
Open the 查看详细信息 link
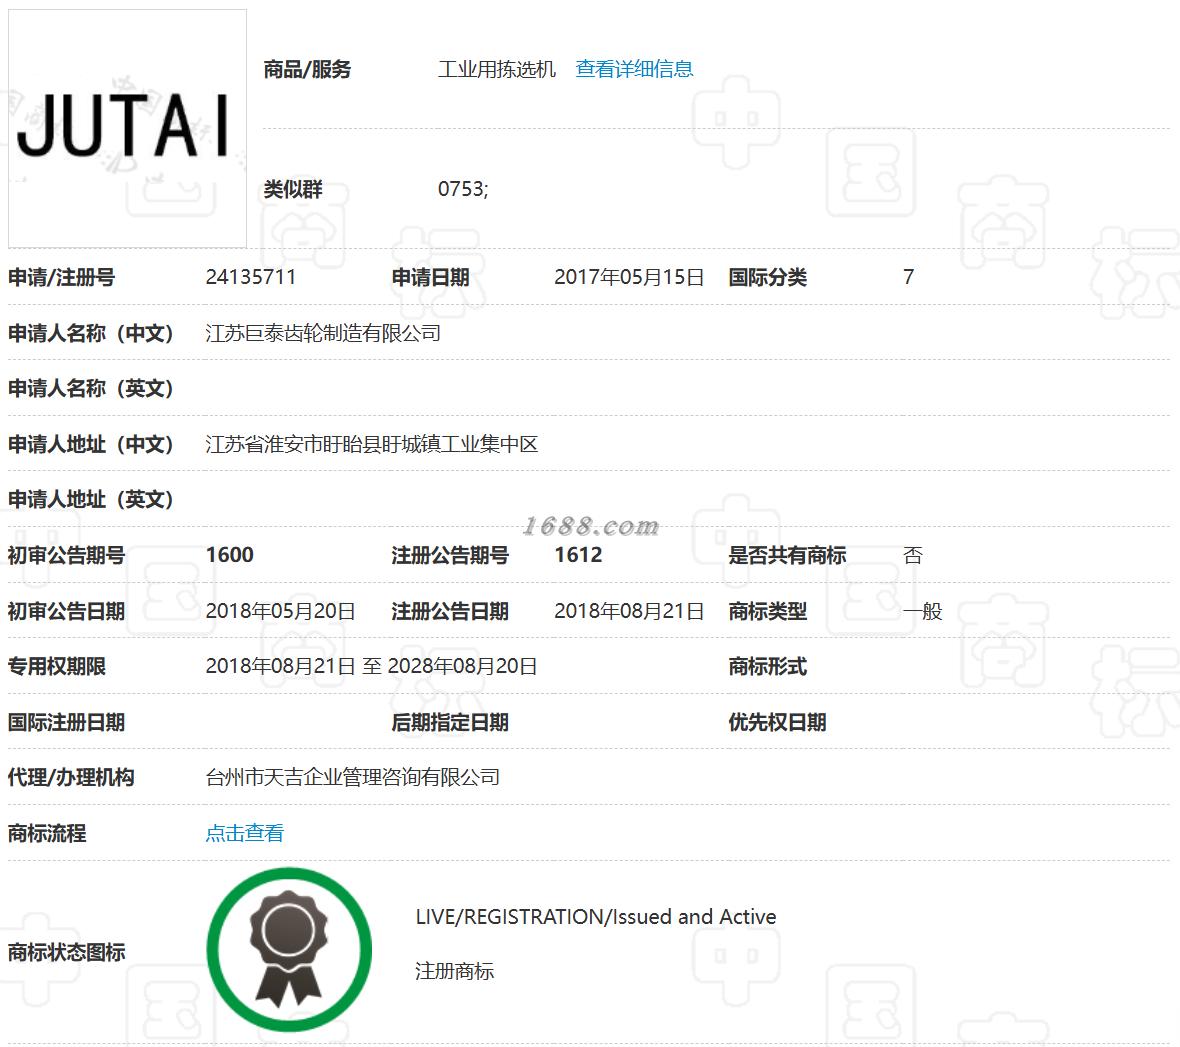click(634, 69)
